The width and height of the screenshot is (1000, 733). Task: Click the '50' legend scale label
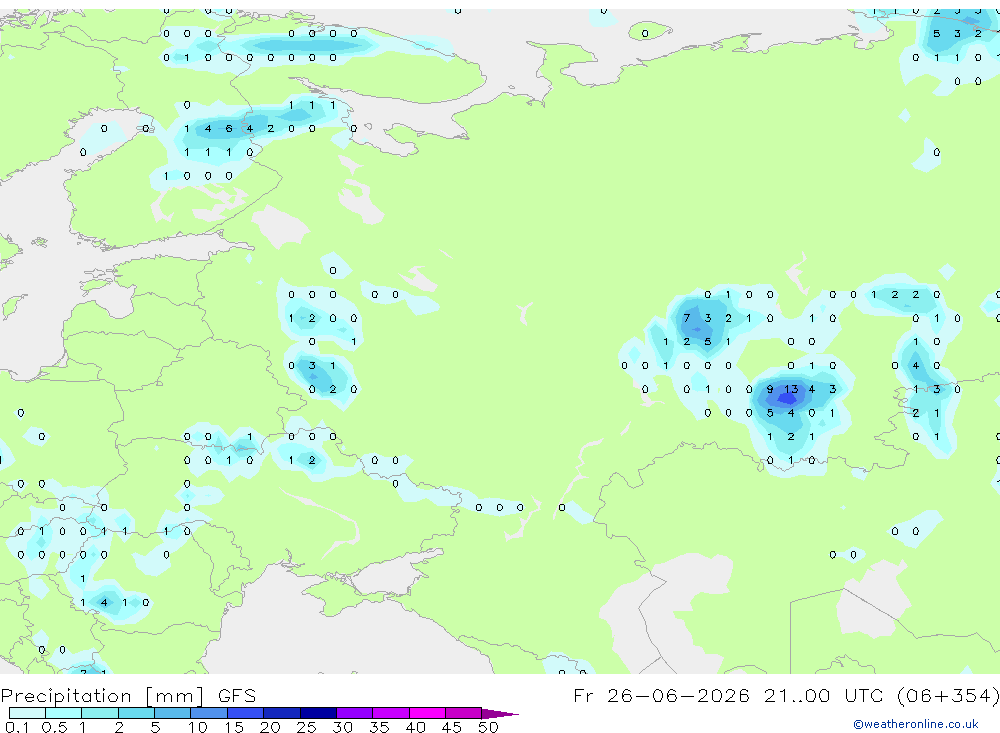click(x=488, y=727)
